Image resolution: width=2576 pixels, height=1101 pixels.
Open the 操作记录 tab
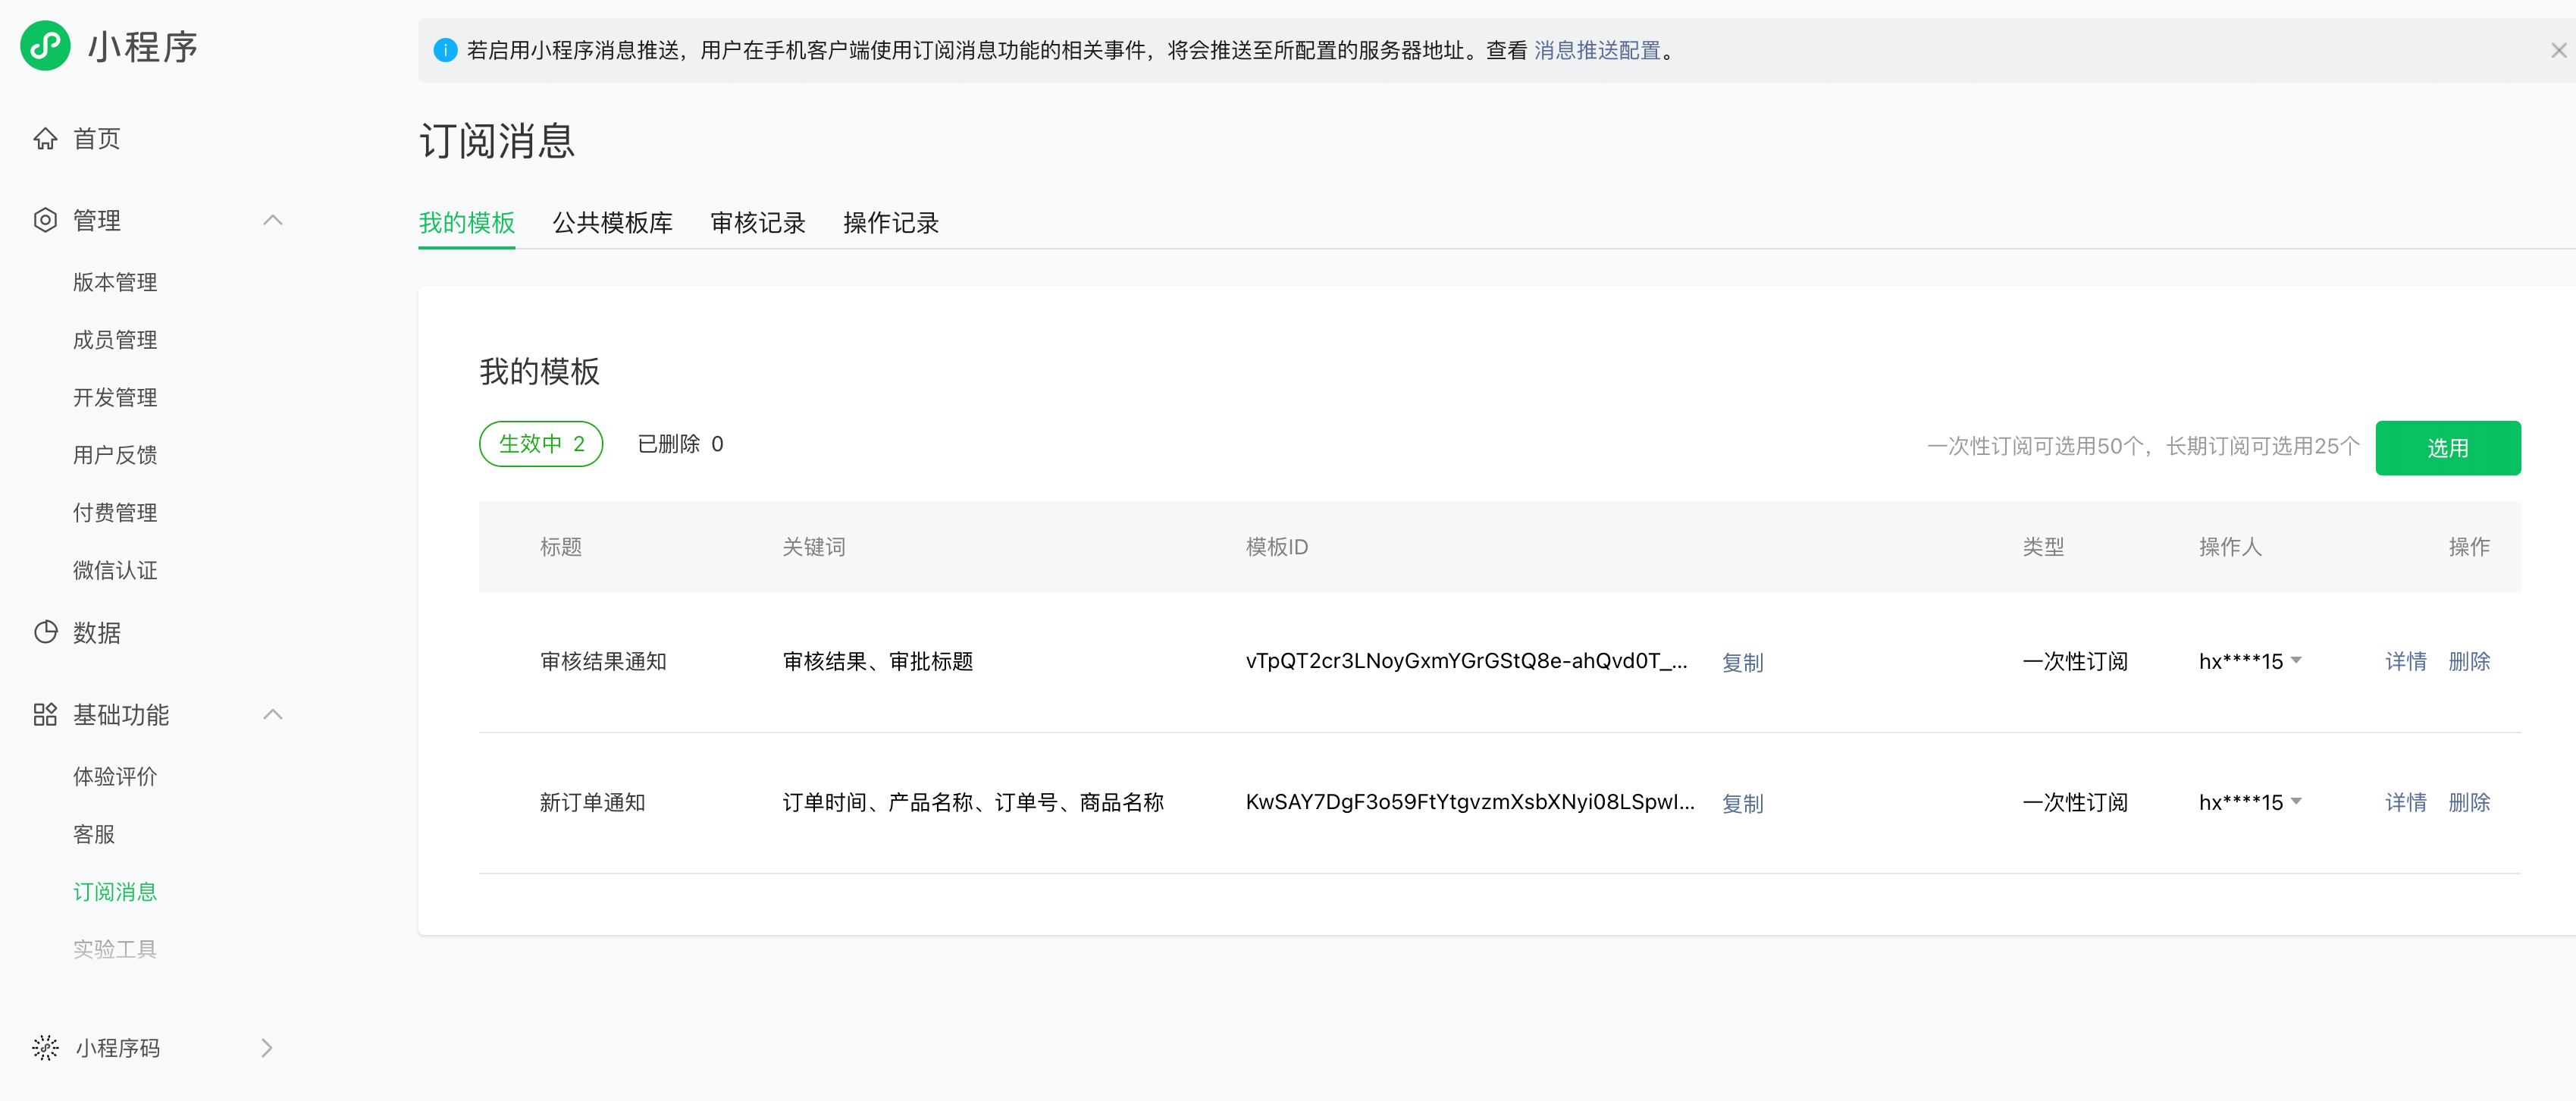[890, 222]
